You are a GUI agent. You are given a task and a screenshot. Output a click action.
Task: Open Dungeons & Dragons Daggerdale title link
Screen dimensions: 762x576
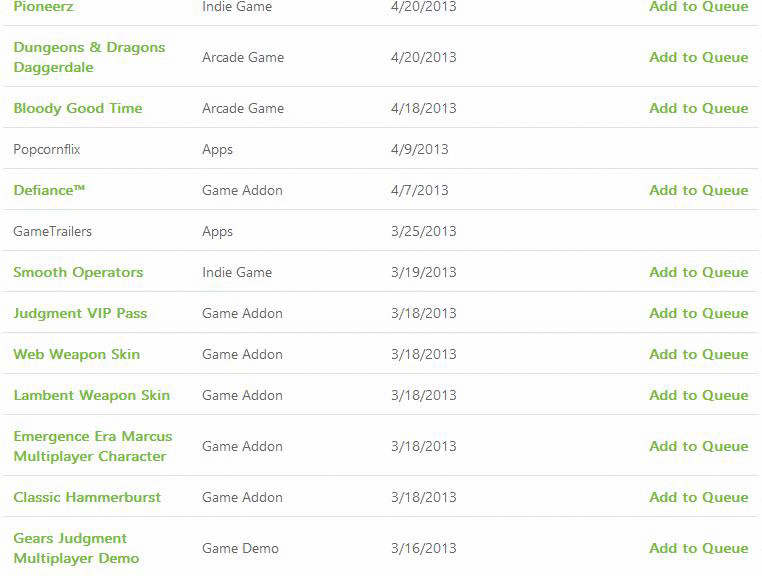[89, 57]
